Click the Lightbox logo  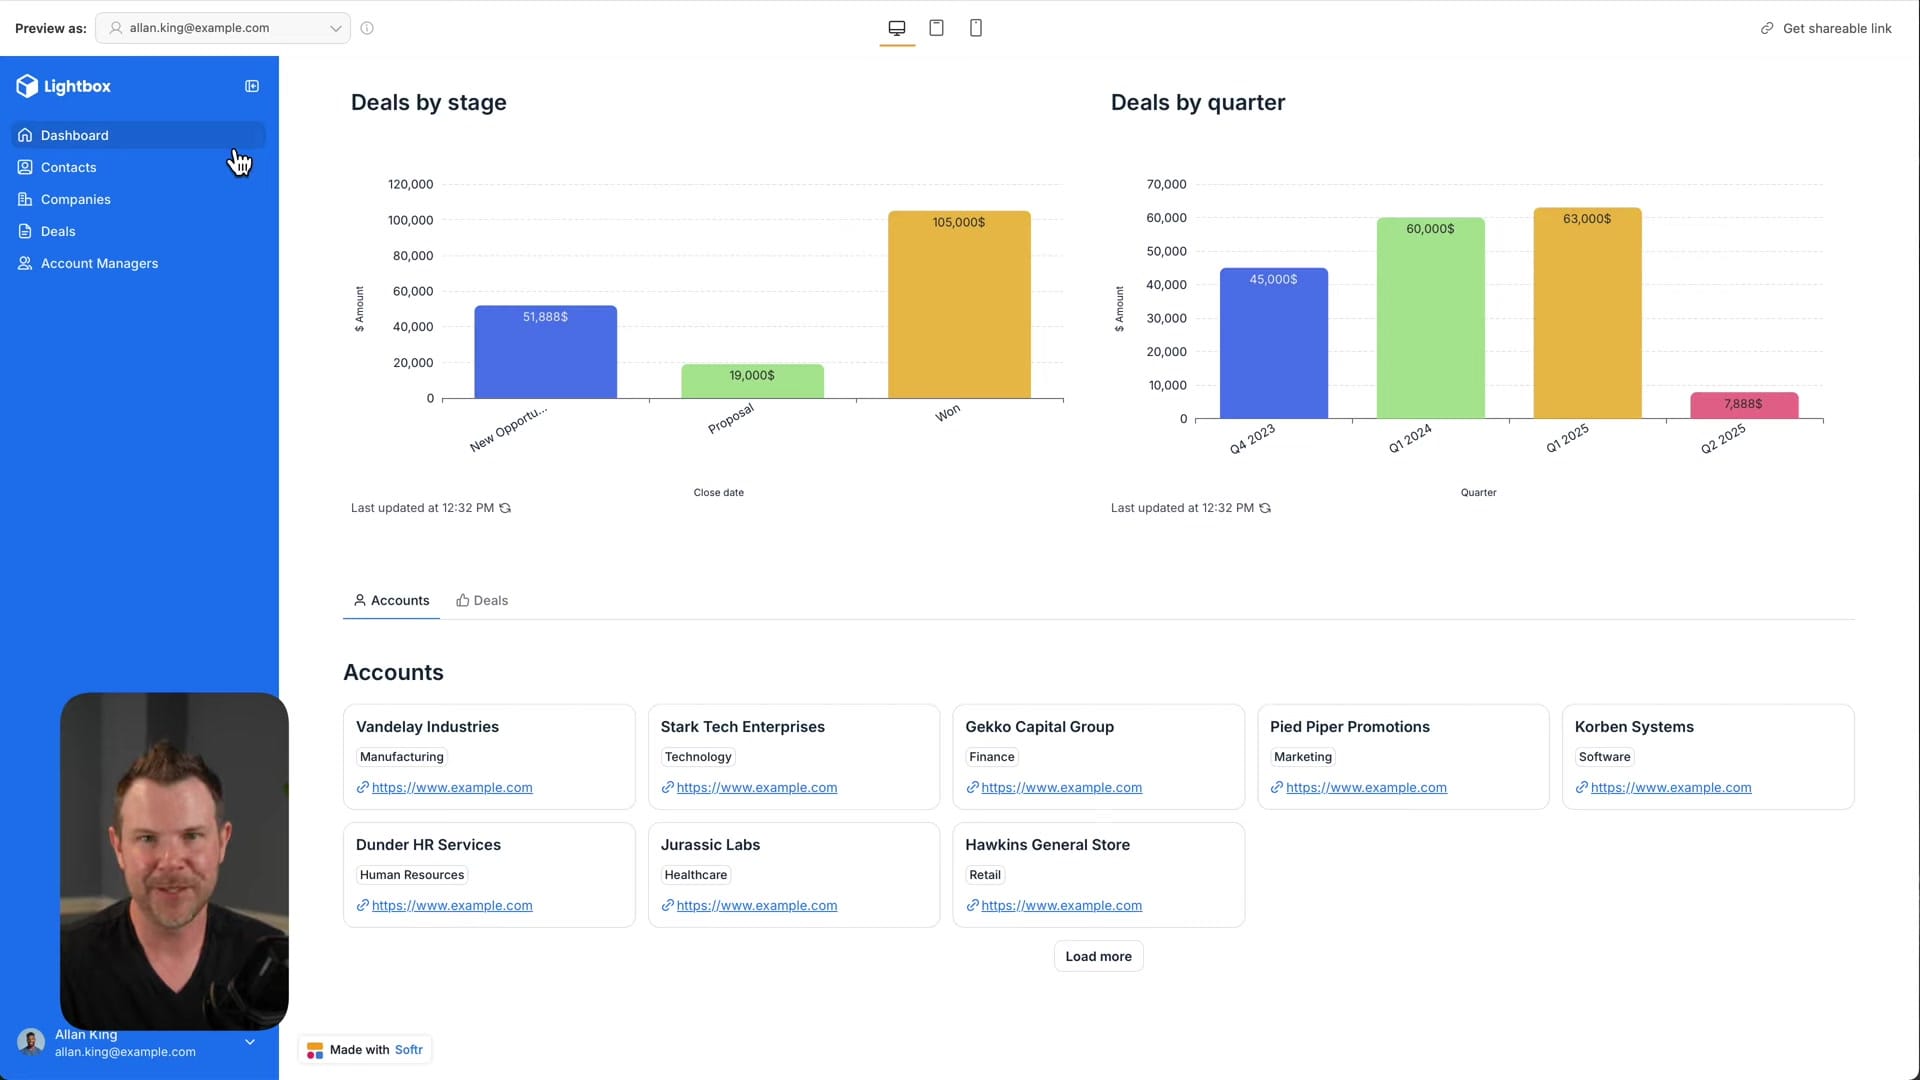pos(63,86)
